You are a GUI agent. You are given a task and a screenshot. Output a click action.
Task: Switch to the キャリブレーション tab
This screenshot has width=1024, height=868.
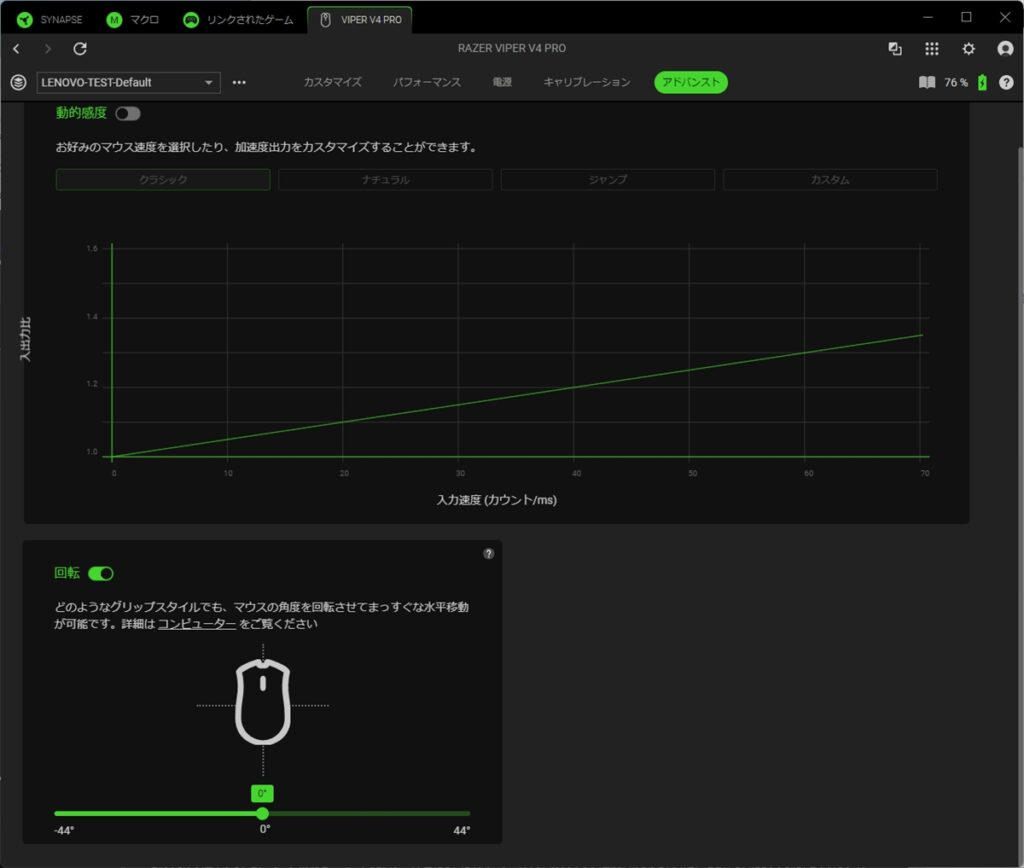coord(587,83)
